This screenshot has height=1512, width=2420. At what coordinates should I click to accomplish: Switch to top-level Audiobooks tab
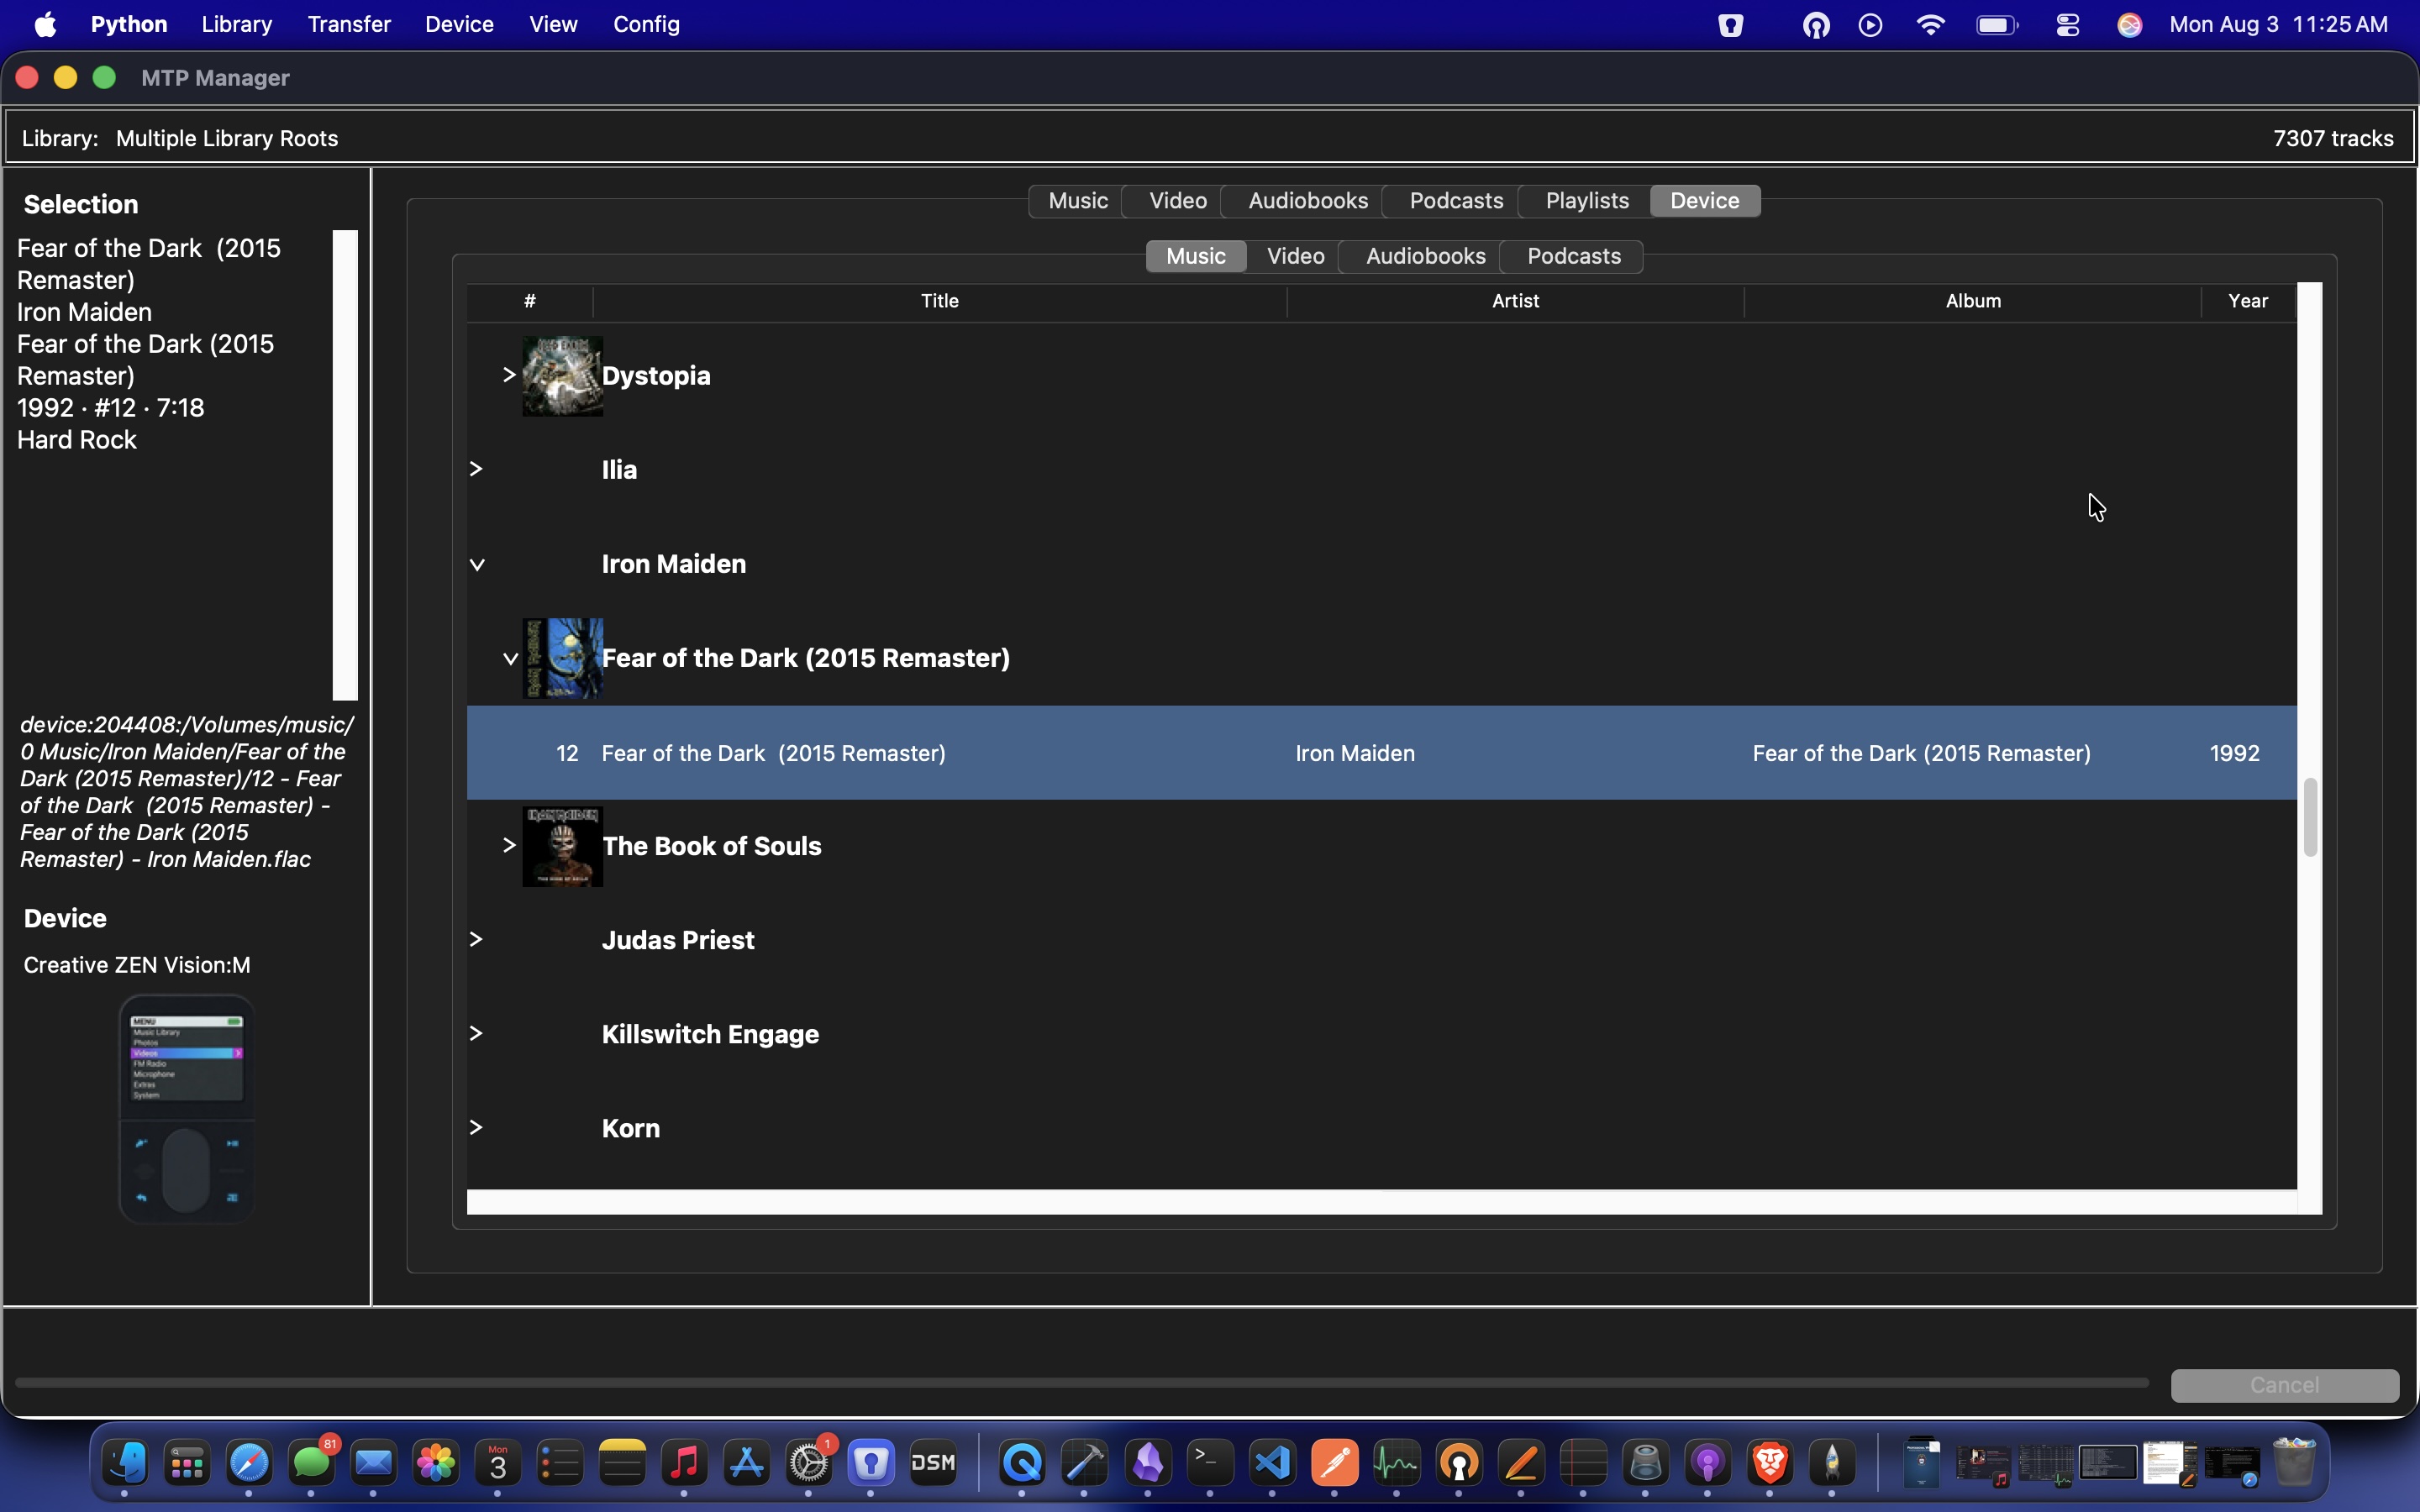tap(1307, 201)
